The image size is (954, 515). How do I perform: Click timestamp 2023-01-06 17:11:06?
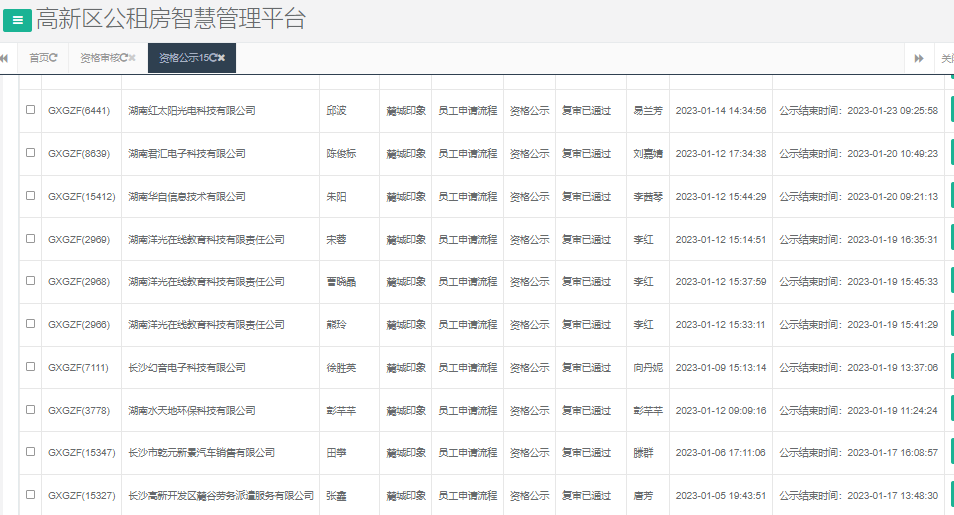tap(721, 453)
